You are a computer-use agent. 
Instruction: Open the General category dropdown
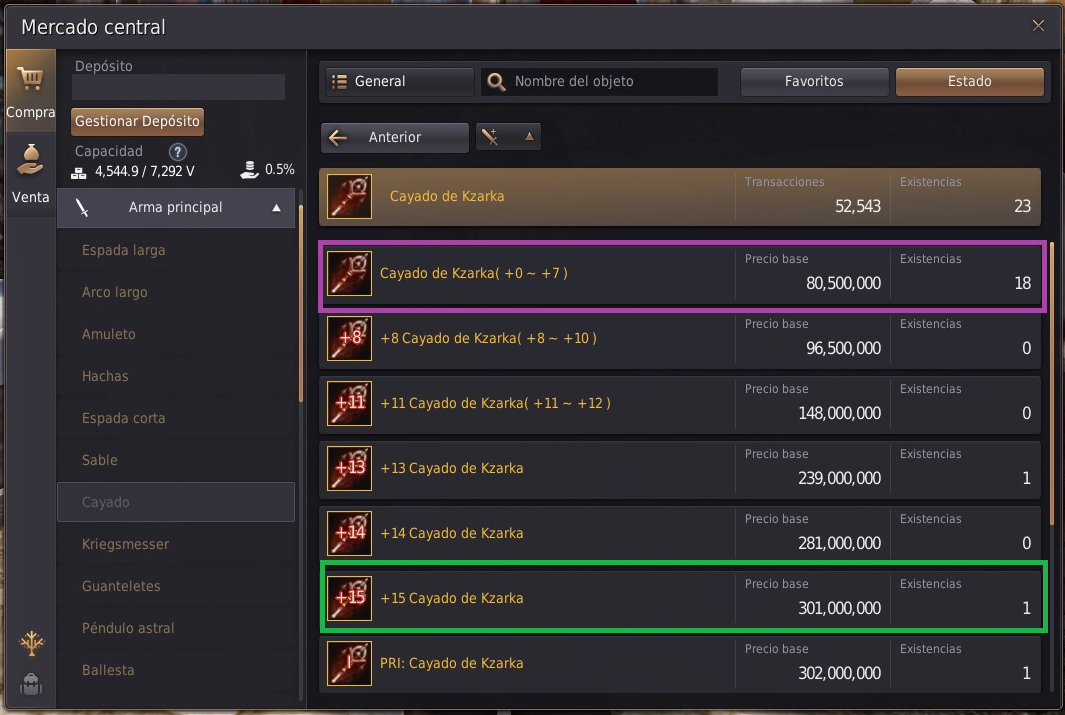pos(399,81)
